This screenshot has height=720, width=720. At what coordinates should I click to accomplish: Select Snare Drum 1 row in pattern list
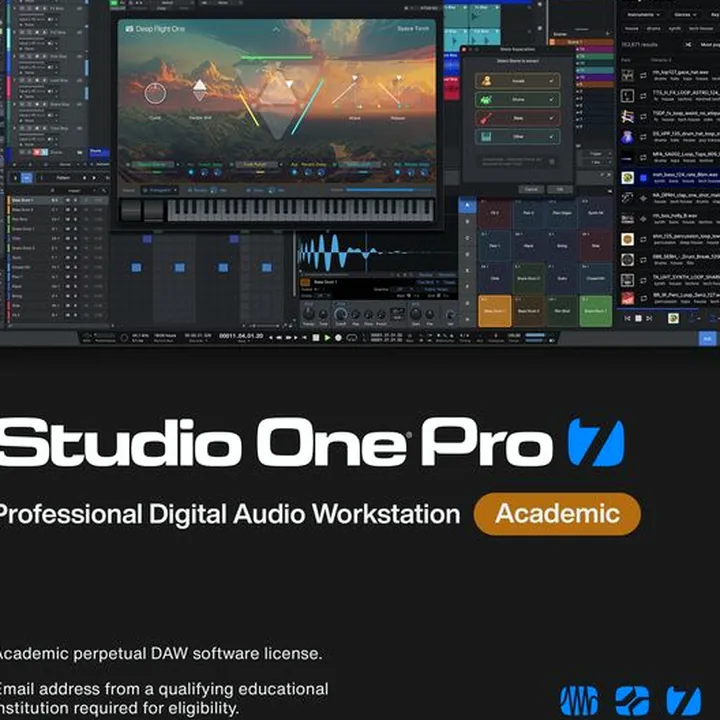coord(57,229)
